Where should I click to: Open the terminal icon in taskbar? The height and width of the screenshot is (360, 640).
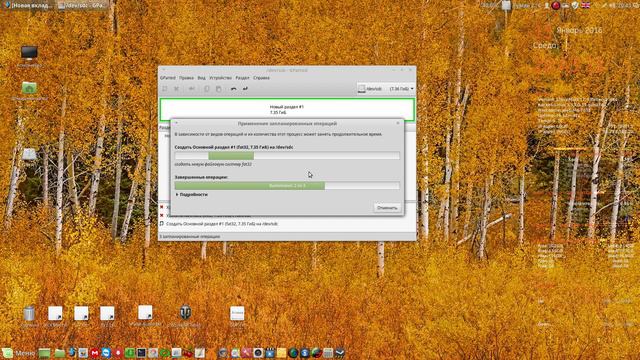click(x=141, y=353)
